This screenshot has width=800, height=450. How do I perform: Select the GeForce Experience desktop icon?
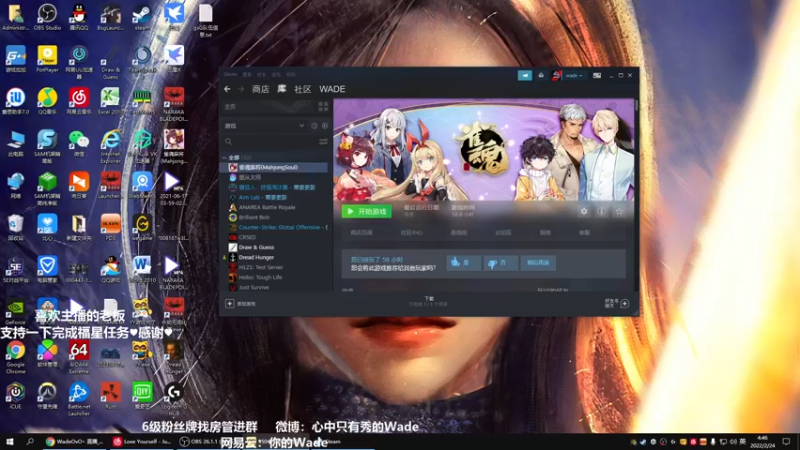pyautogui.click(x=15, y=312)
